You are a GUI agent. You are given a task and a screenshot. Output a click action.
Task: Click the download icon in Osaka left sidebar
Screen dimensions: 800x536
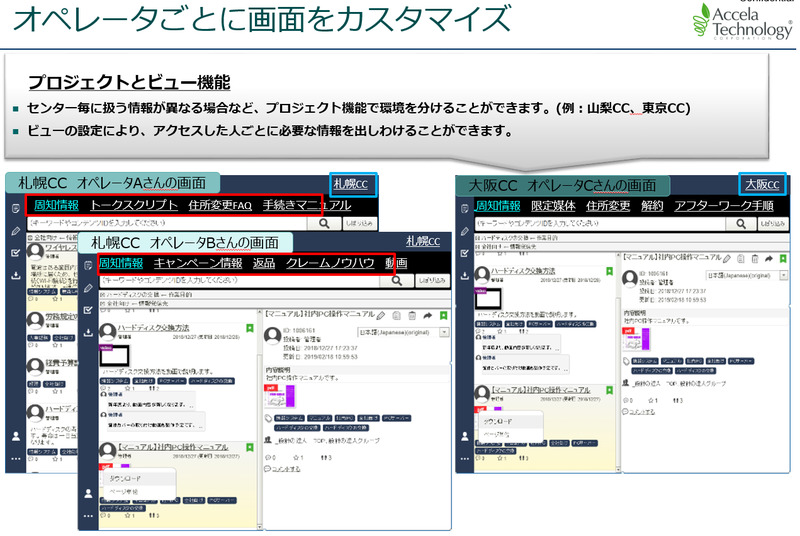click(x=464, y=275)
